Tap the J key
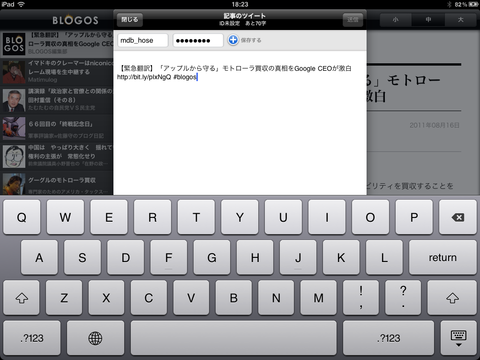Screen dimensions: 480x360 point(298,257)
